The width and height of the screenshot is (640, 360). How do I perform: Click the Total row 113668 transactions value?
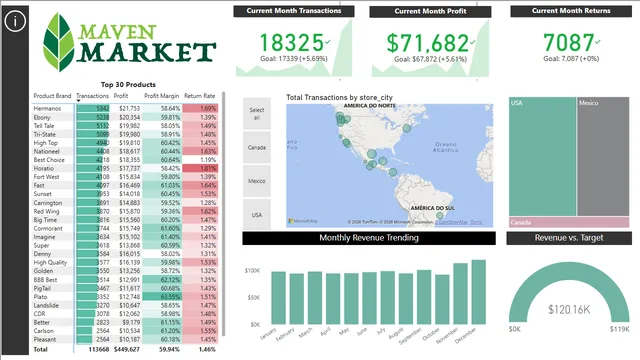99,349
